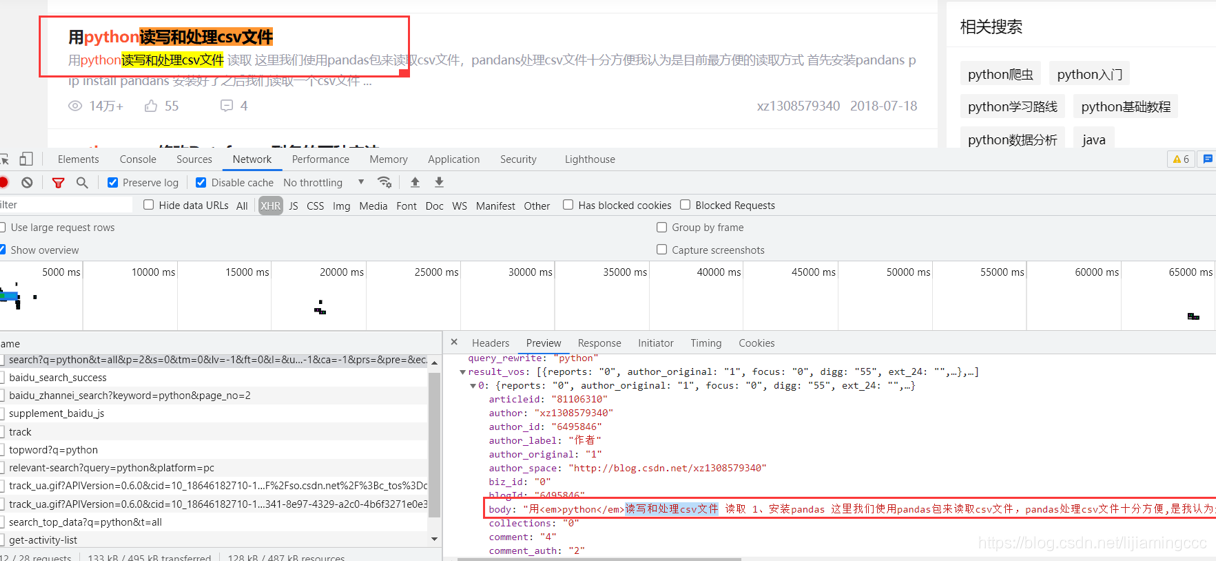Filter requests by CSS type
Image resolution: width=1216 pixels, height=561 pixels.
point(315,206)
